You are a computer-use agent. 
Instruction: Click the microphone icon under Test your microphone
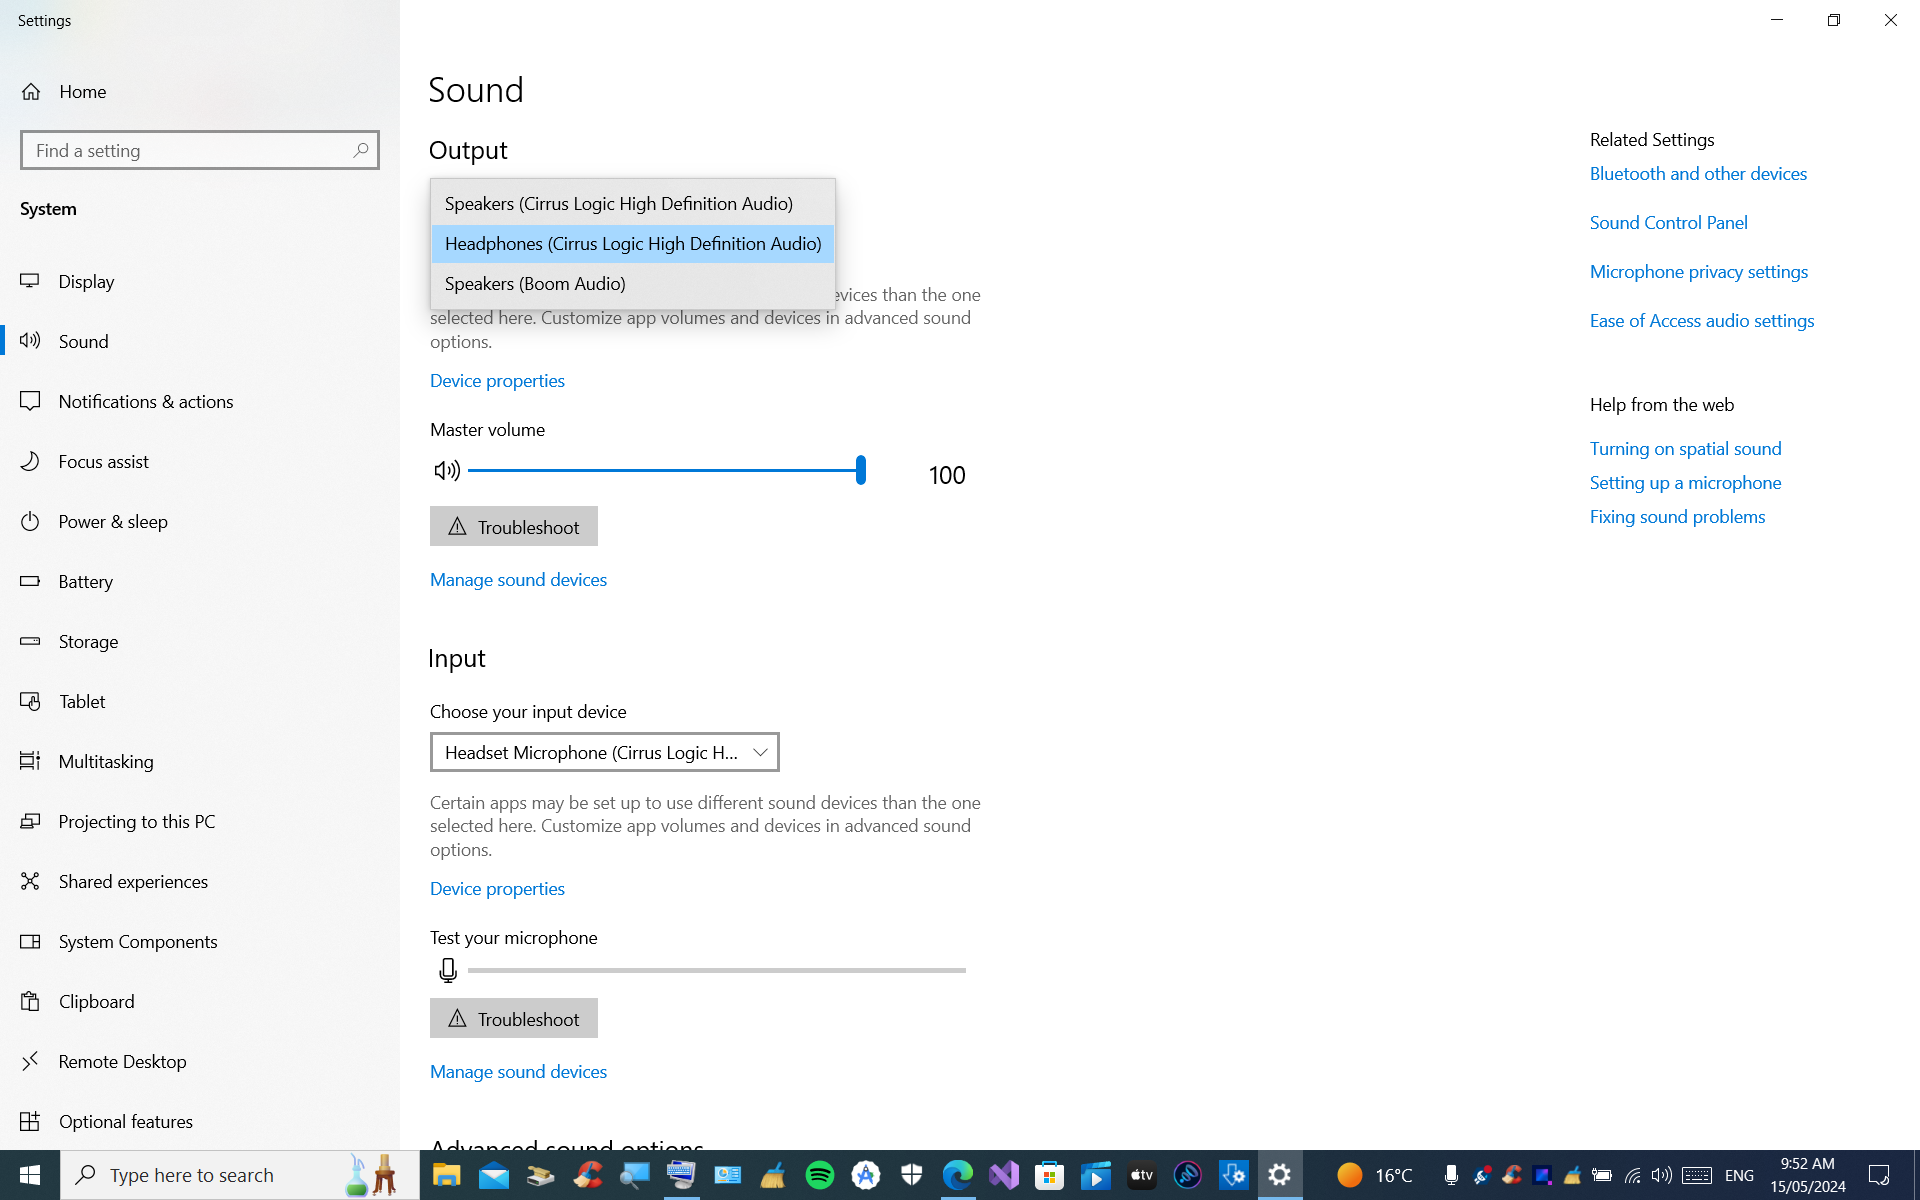tap(447, 969)
